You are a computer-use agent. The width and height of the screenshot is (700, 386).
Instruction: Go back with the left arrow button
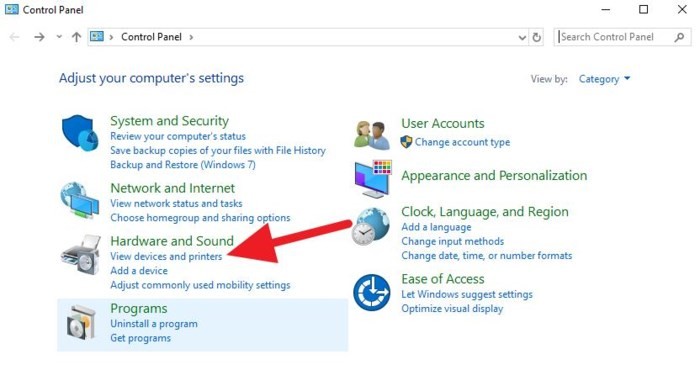pyautogui.click(x=14, y=37)
